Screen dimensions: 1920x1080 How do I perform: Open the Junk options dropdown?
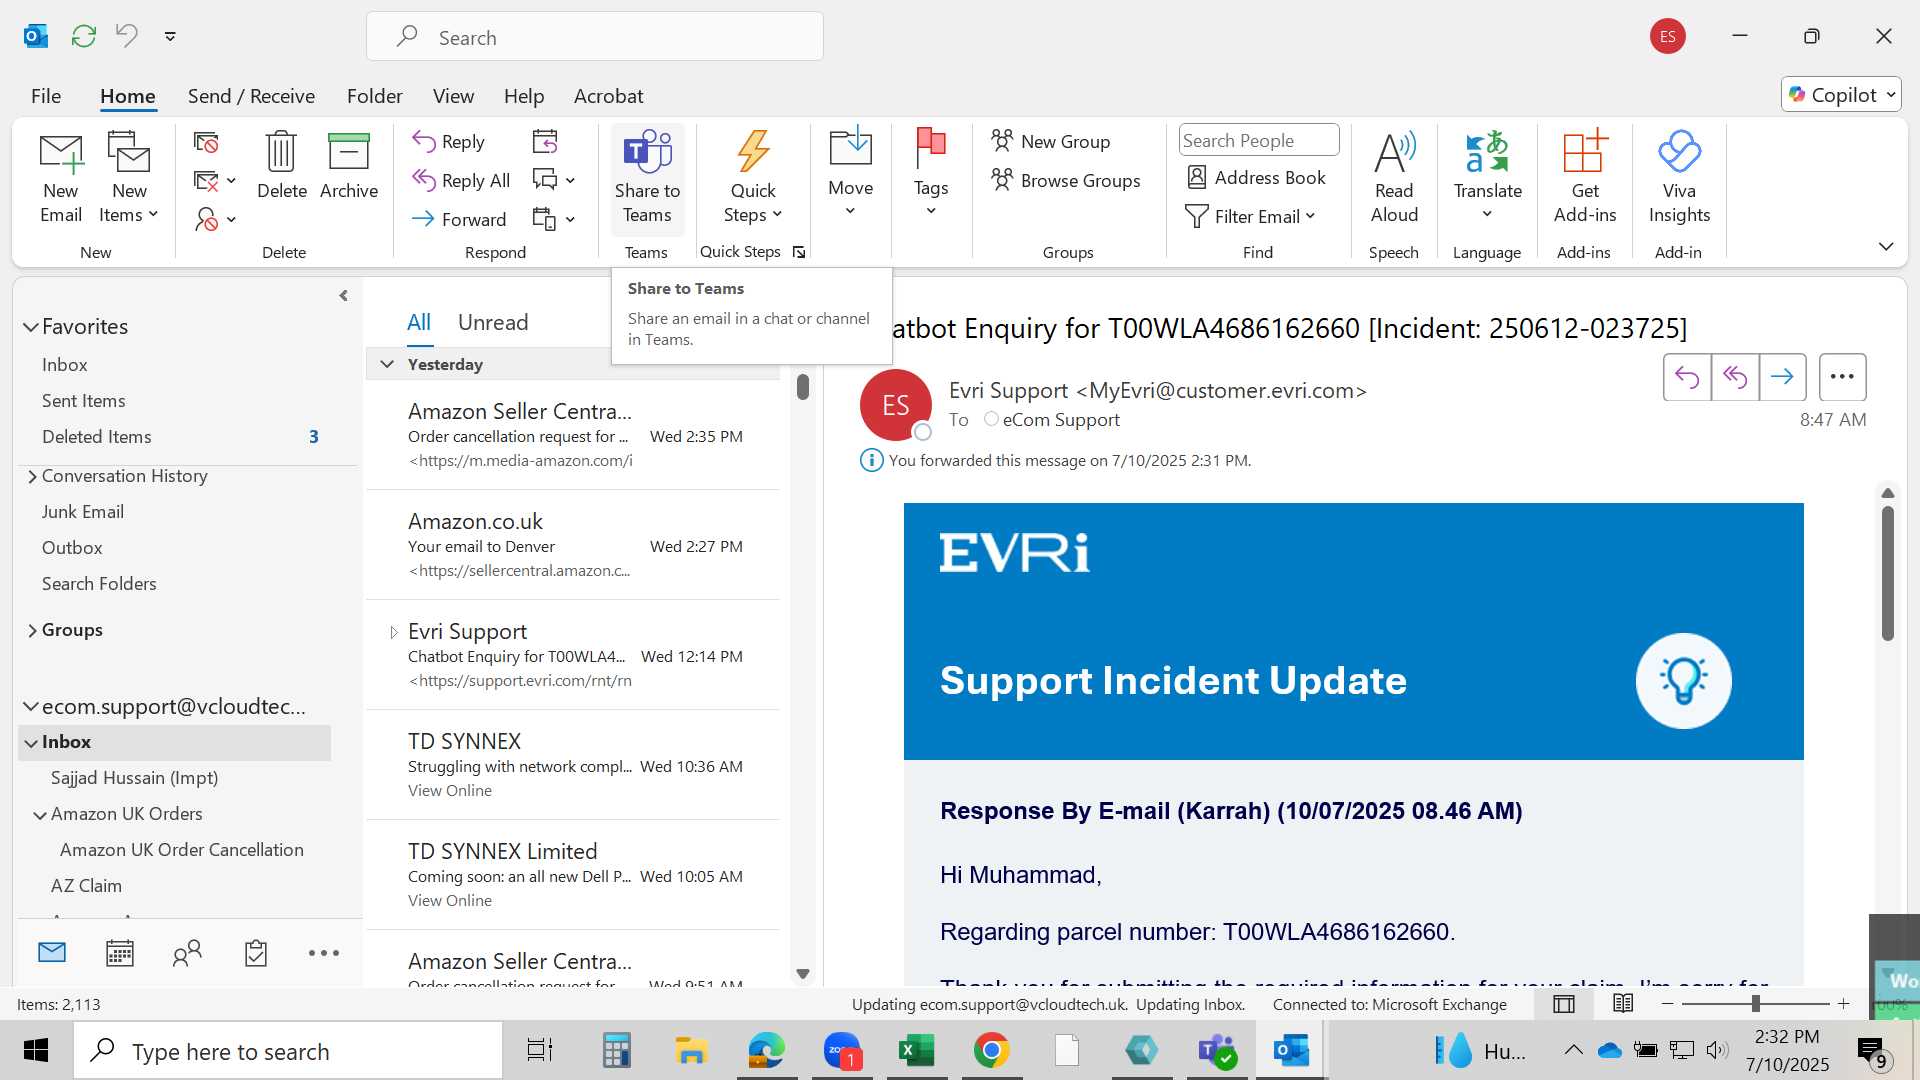(x=231, y=219)
